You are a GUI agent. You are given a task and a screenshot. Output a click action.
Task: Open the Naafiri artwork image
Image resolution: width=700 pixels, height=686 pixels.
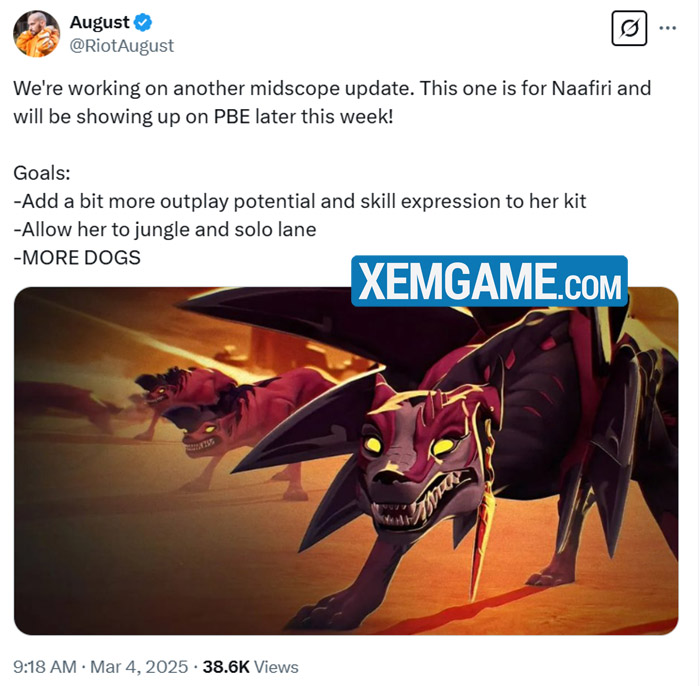346,461
